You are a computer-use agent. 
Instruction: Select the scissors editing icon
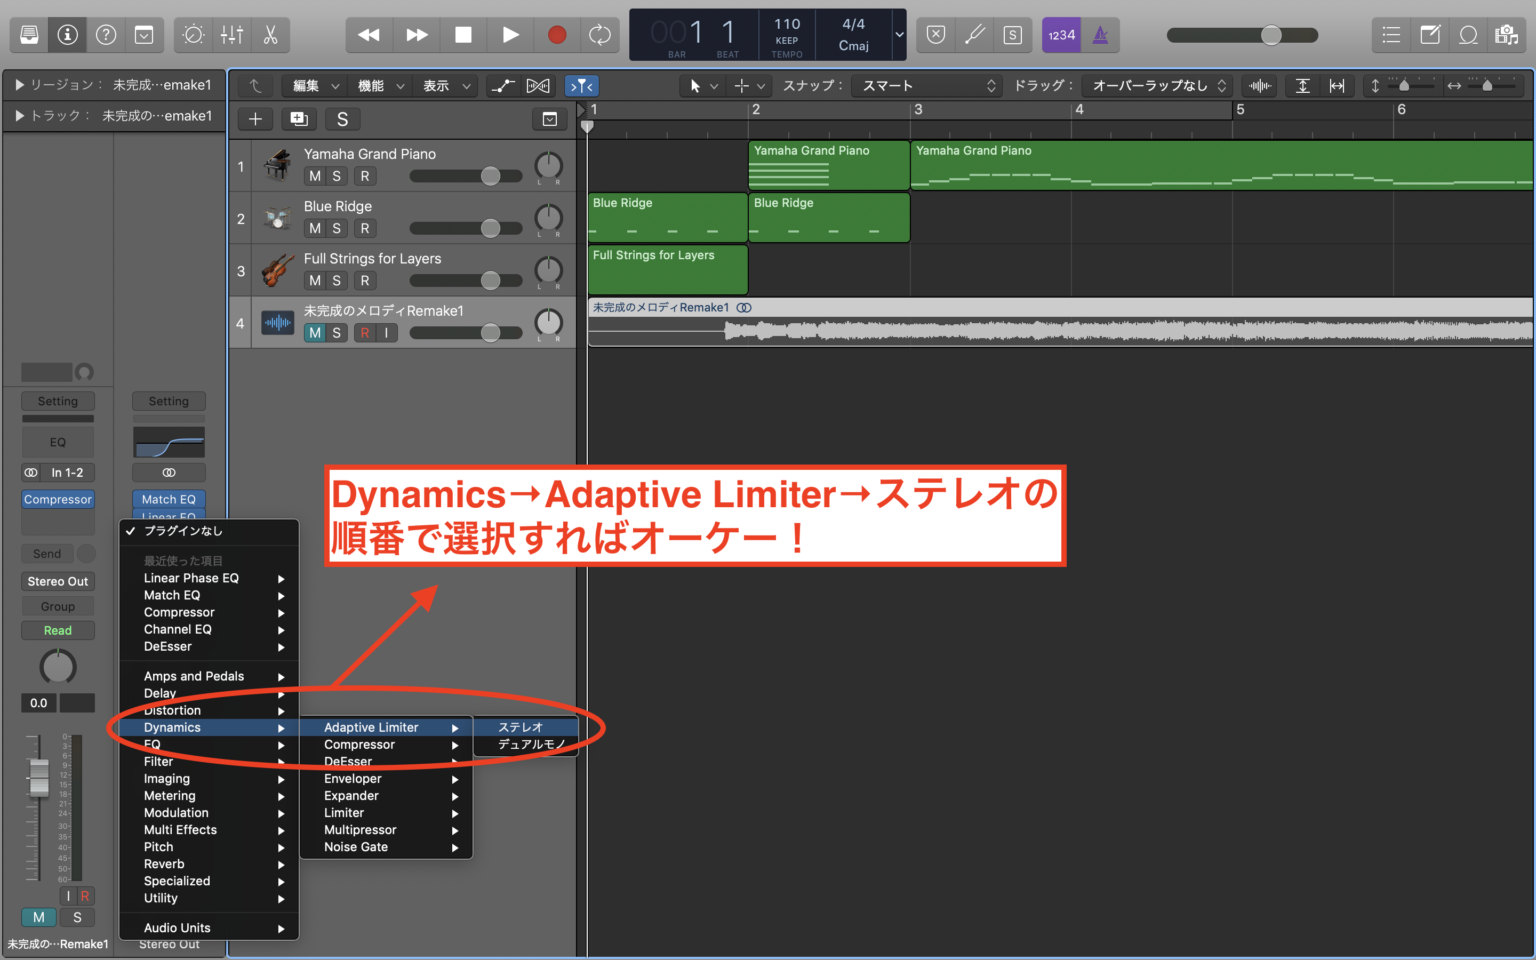pos(271,34)
